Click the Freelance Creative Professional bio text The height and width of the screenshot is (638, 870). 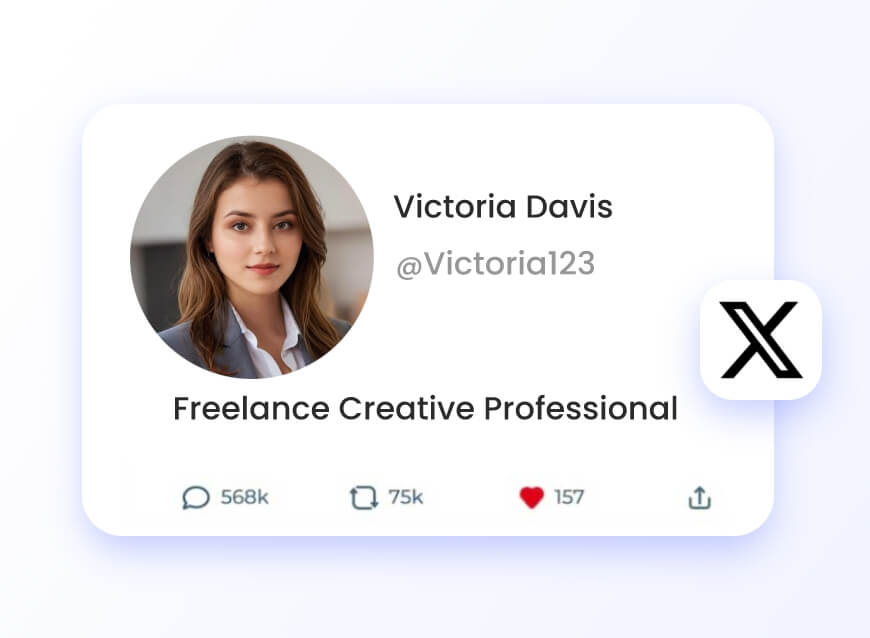pos(426,409)
